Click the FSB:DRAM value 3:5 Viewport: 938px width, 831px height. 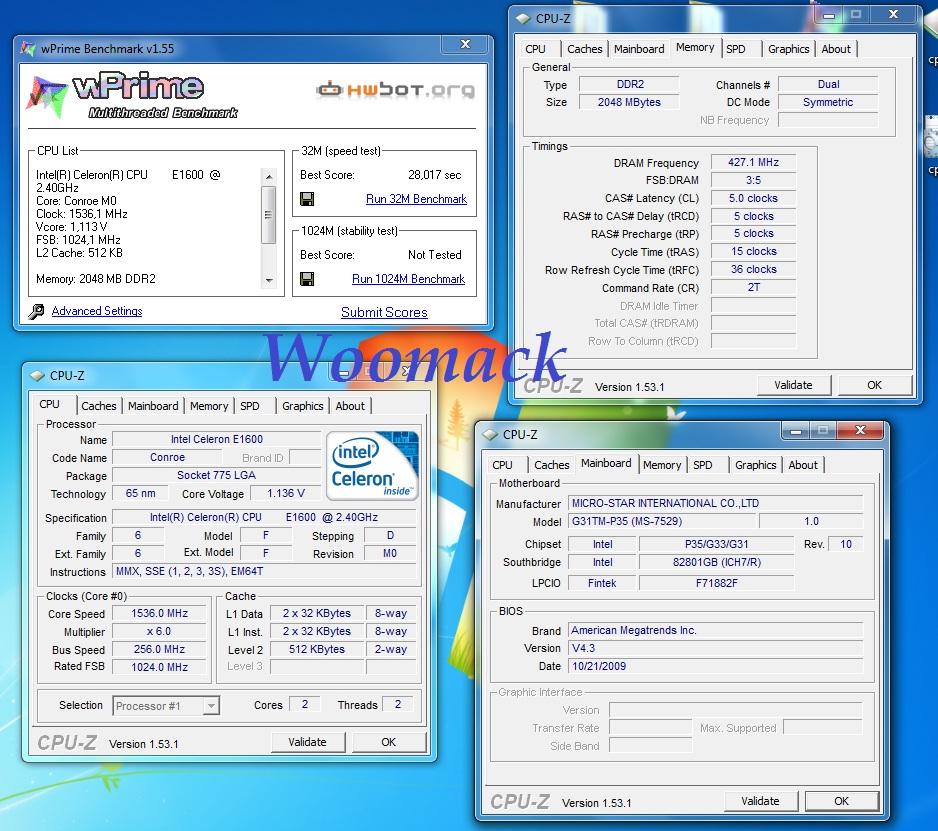[x=753, y=180]
